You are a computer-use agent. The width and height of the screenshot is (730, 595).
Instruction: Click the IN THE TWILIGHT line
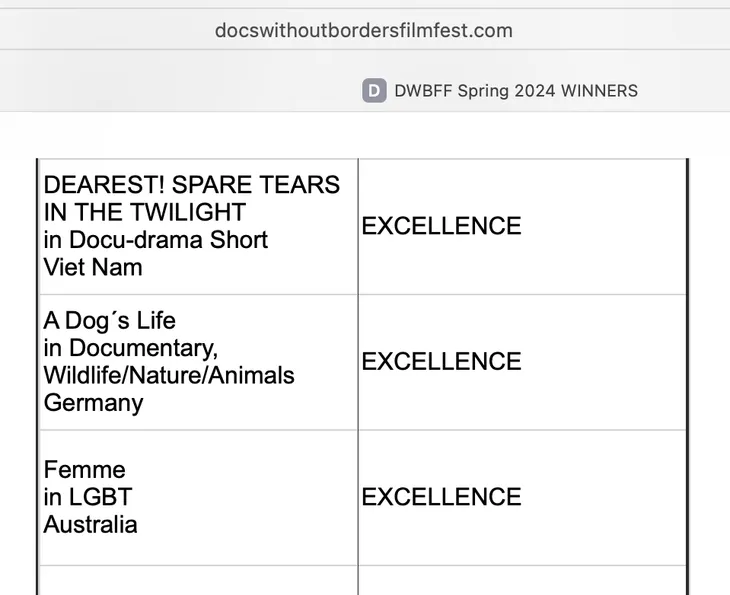coord(145,212)
